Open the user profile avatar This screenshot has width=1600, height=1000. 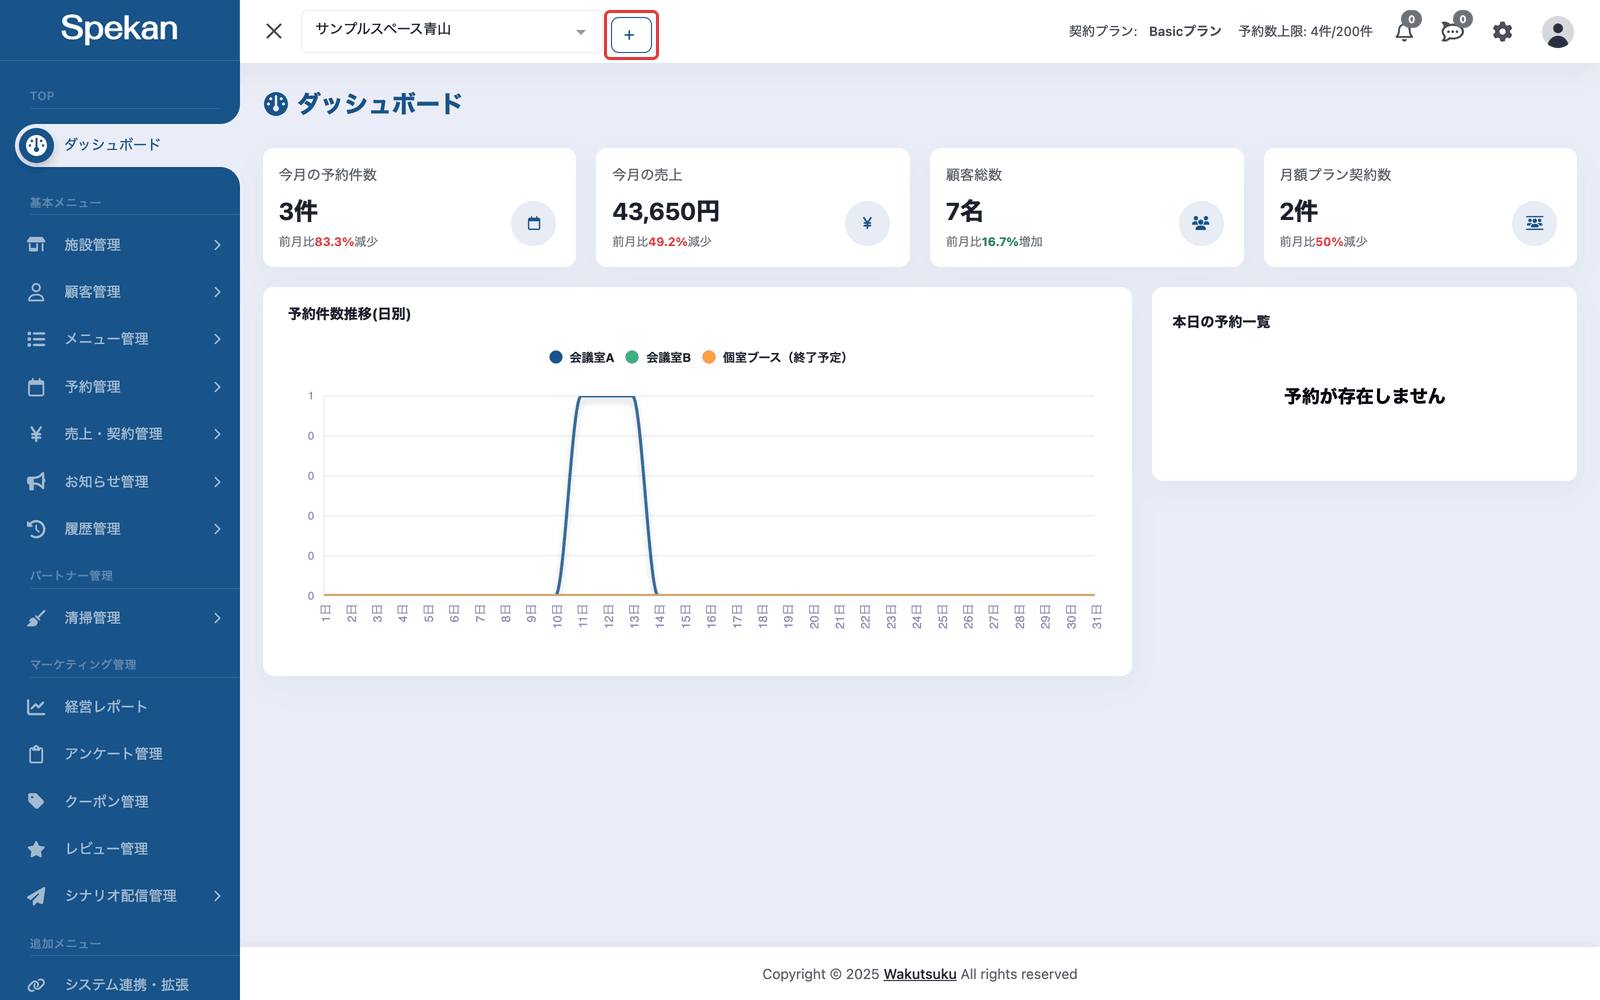point(1557,32)
